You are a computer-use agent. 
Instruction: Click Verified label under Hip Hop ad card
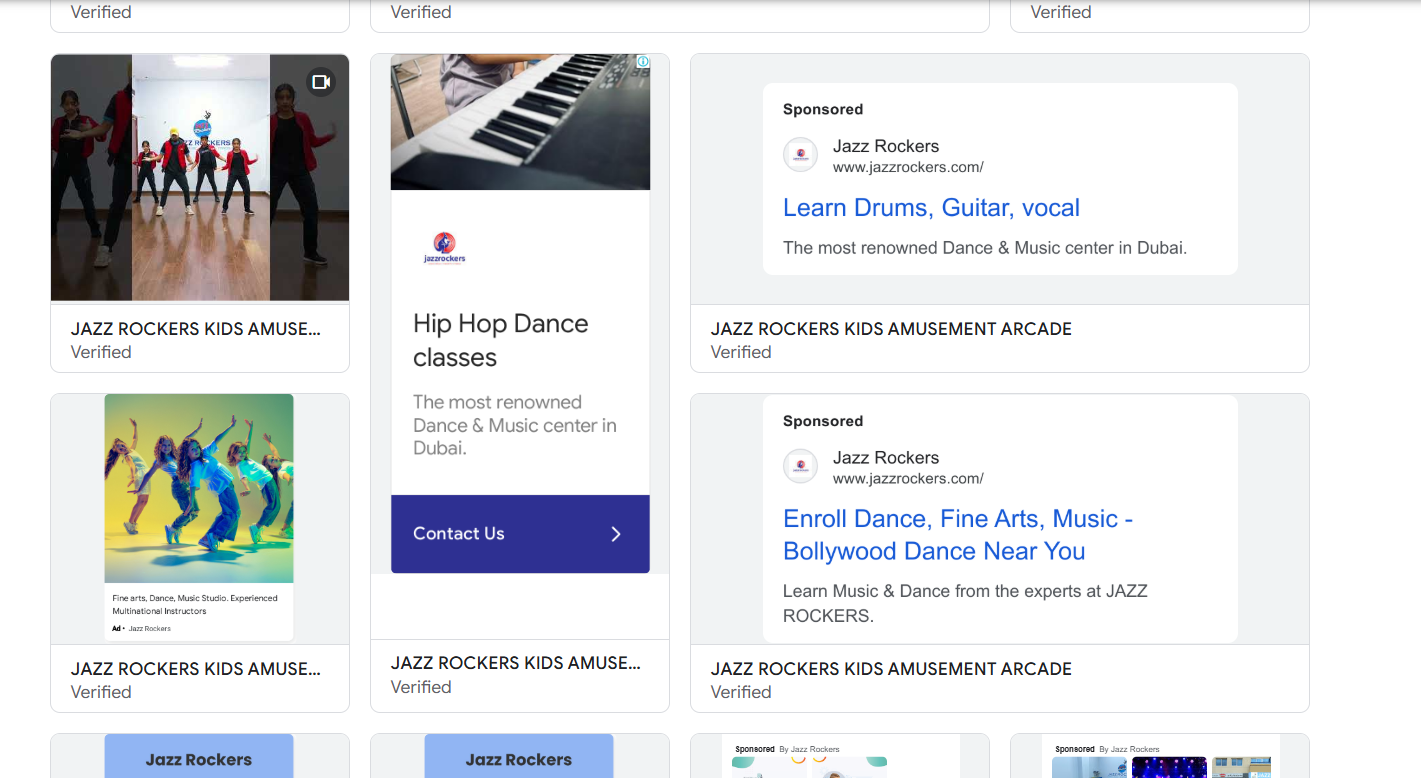tap(421, 687)
